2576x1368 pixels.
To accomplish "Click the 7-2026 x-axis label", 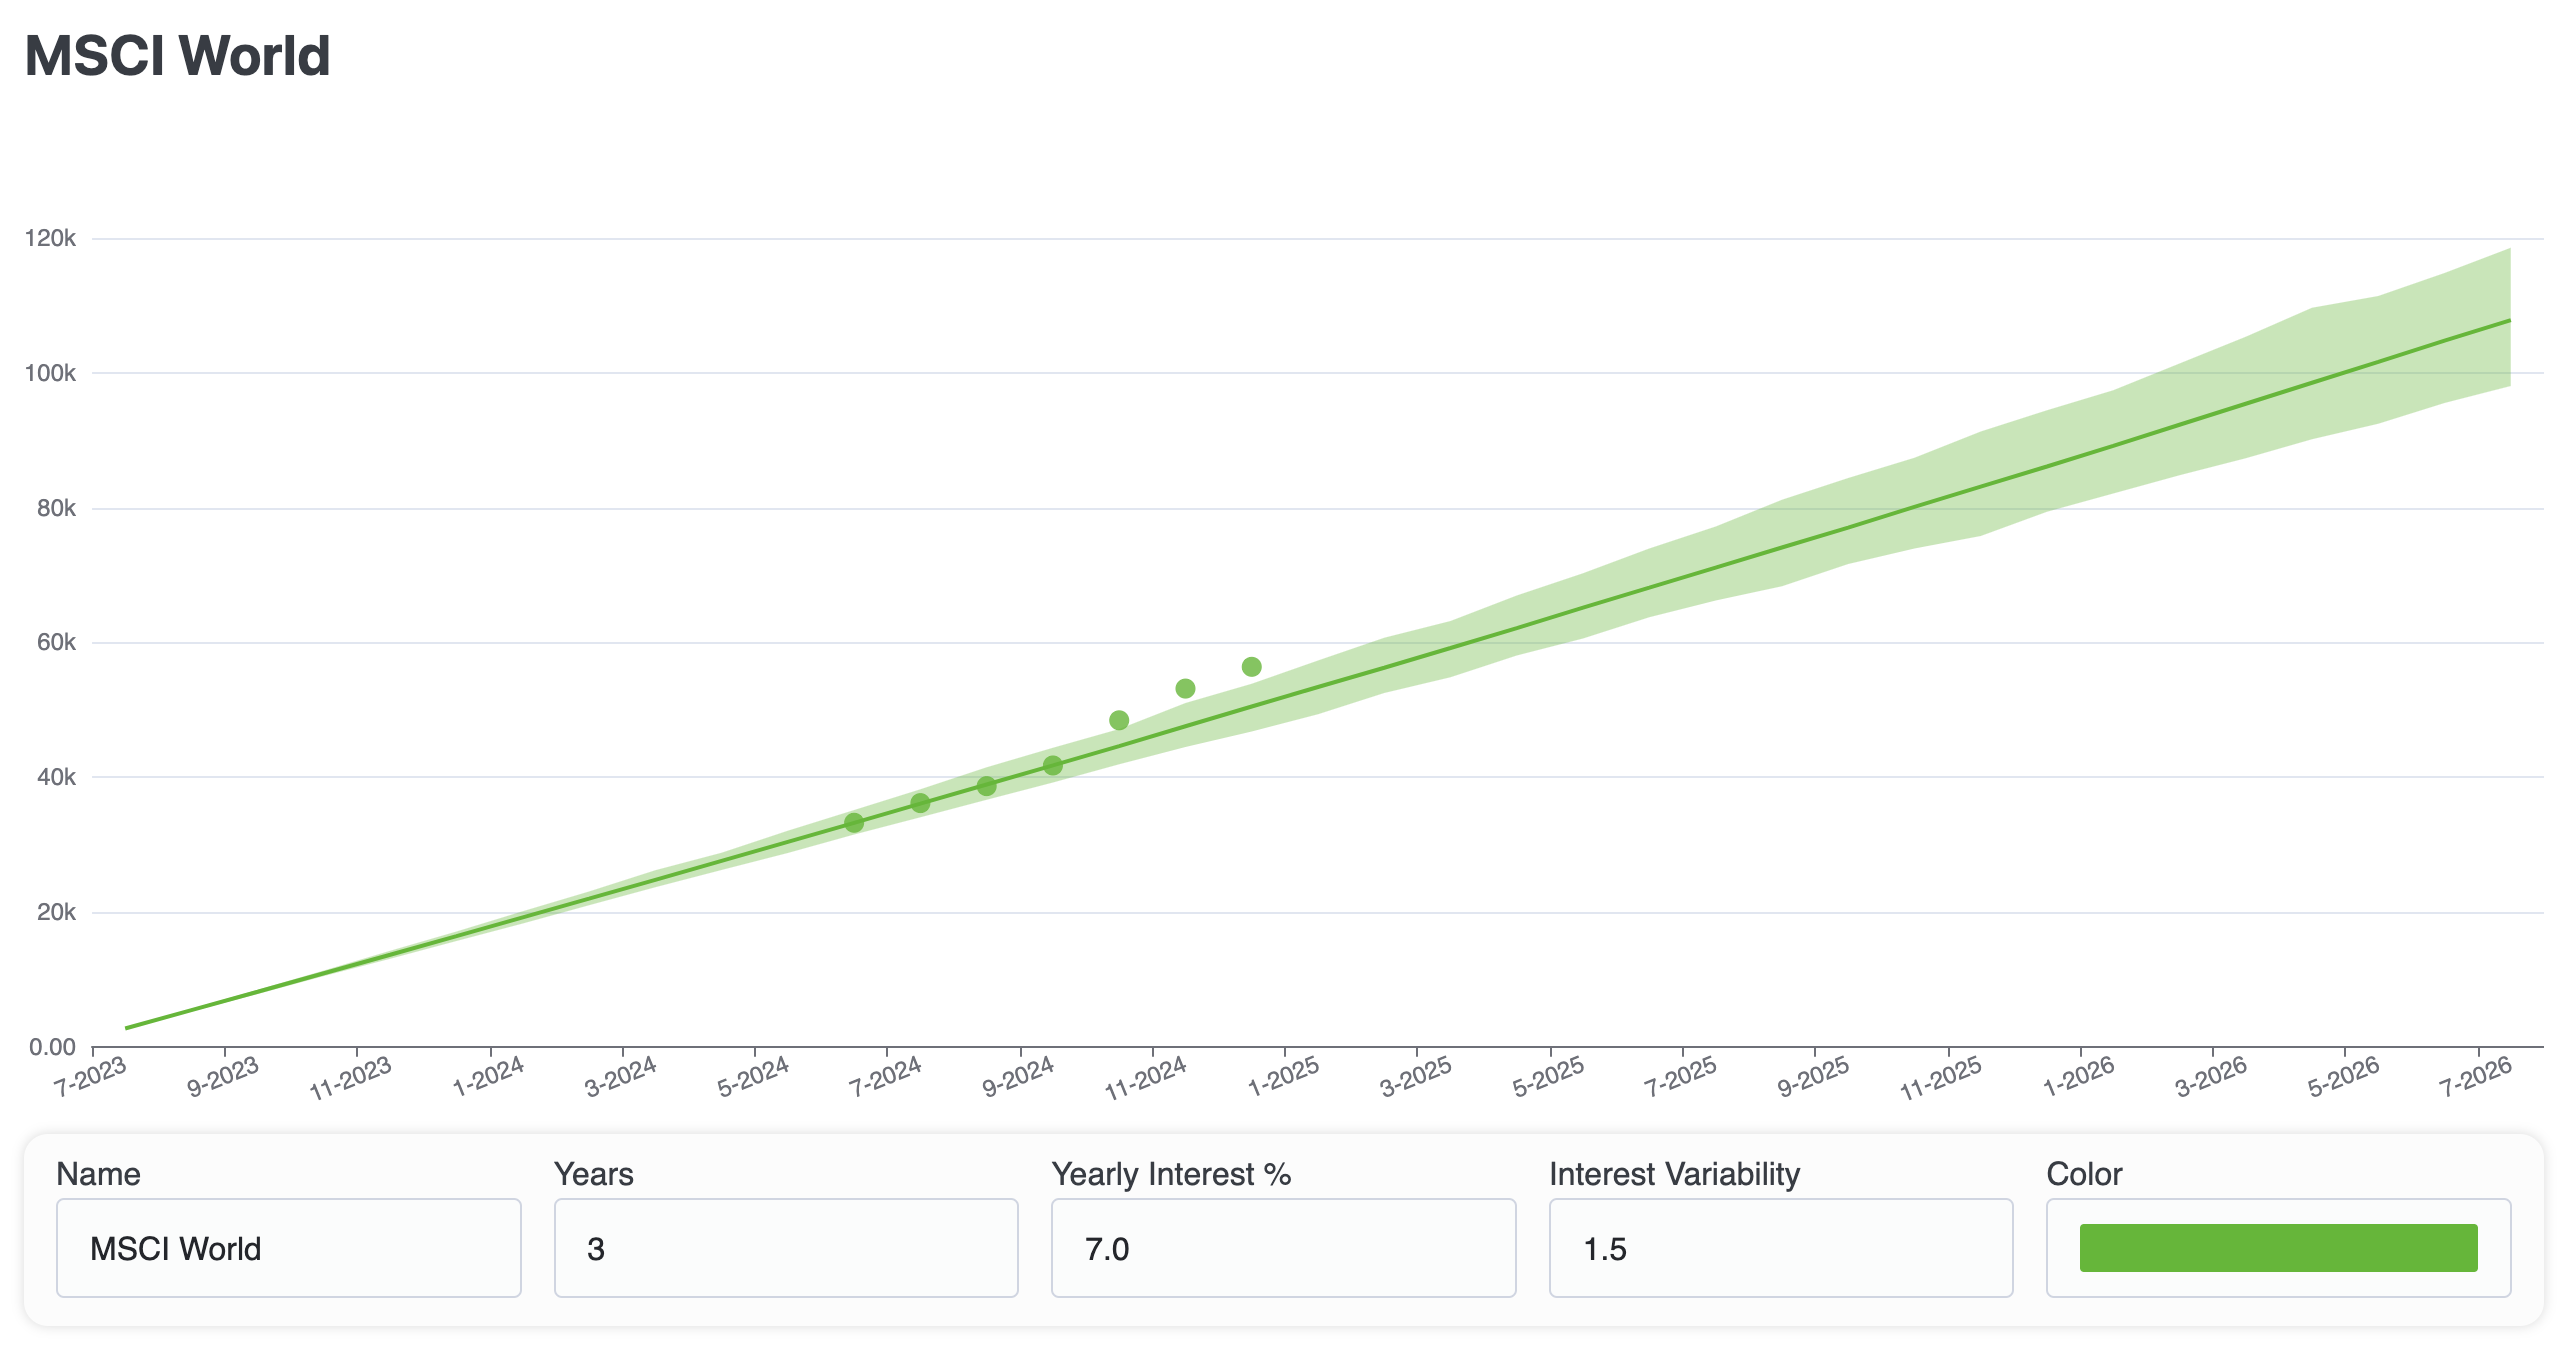I will (x=2475, y=1077).
